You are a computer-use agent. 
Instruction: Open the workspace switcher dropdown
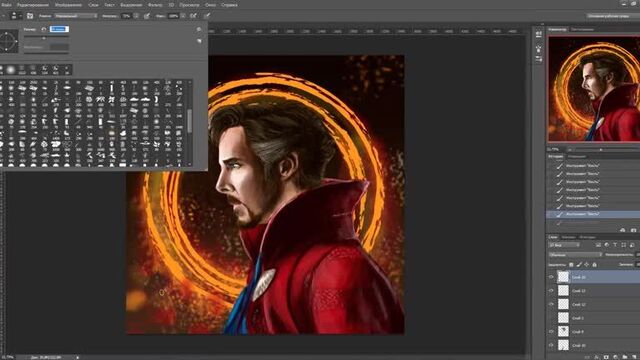pos(613,16)
